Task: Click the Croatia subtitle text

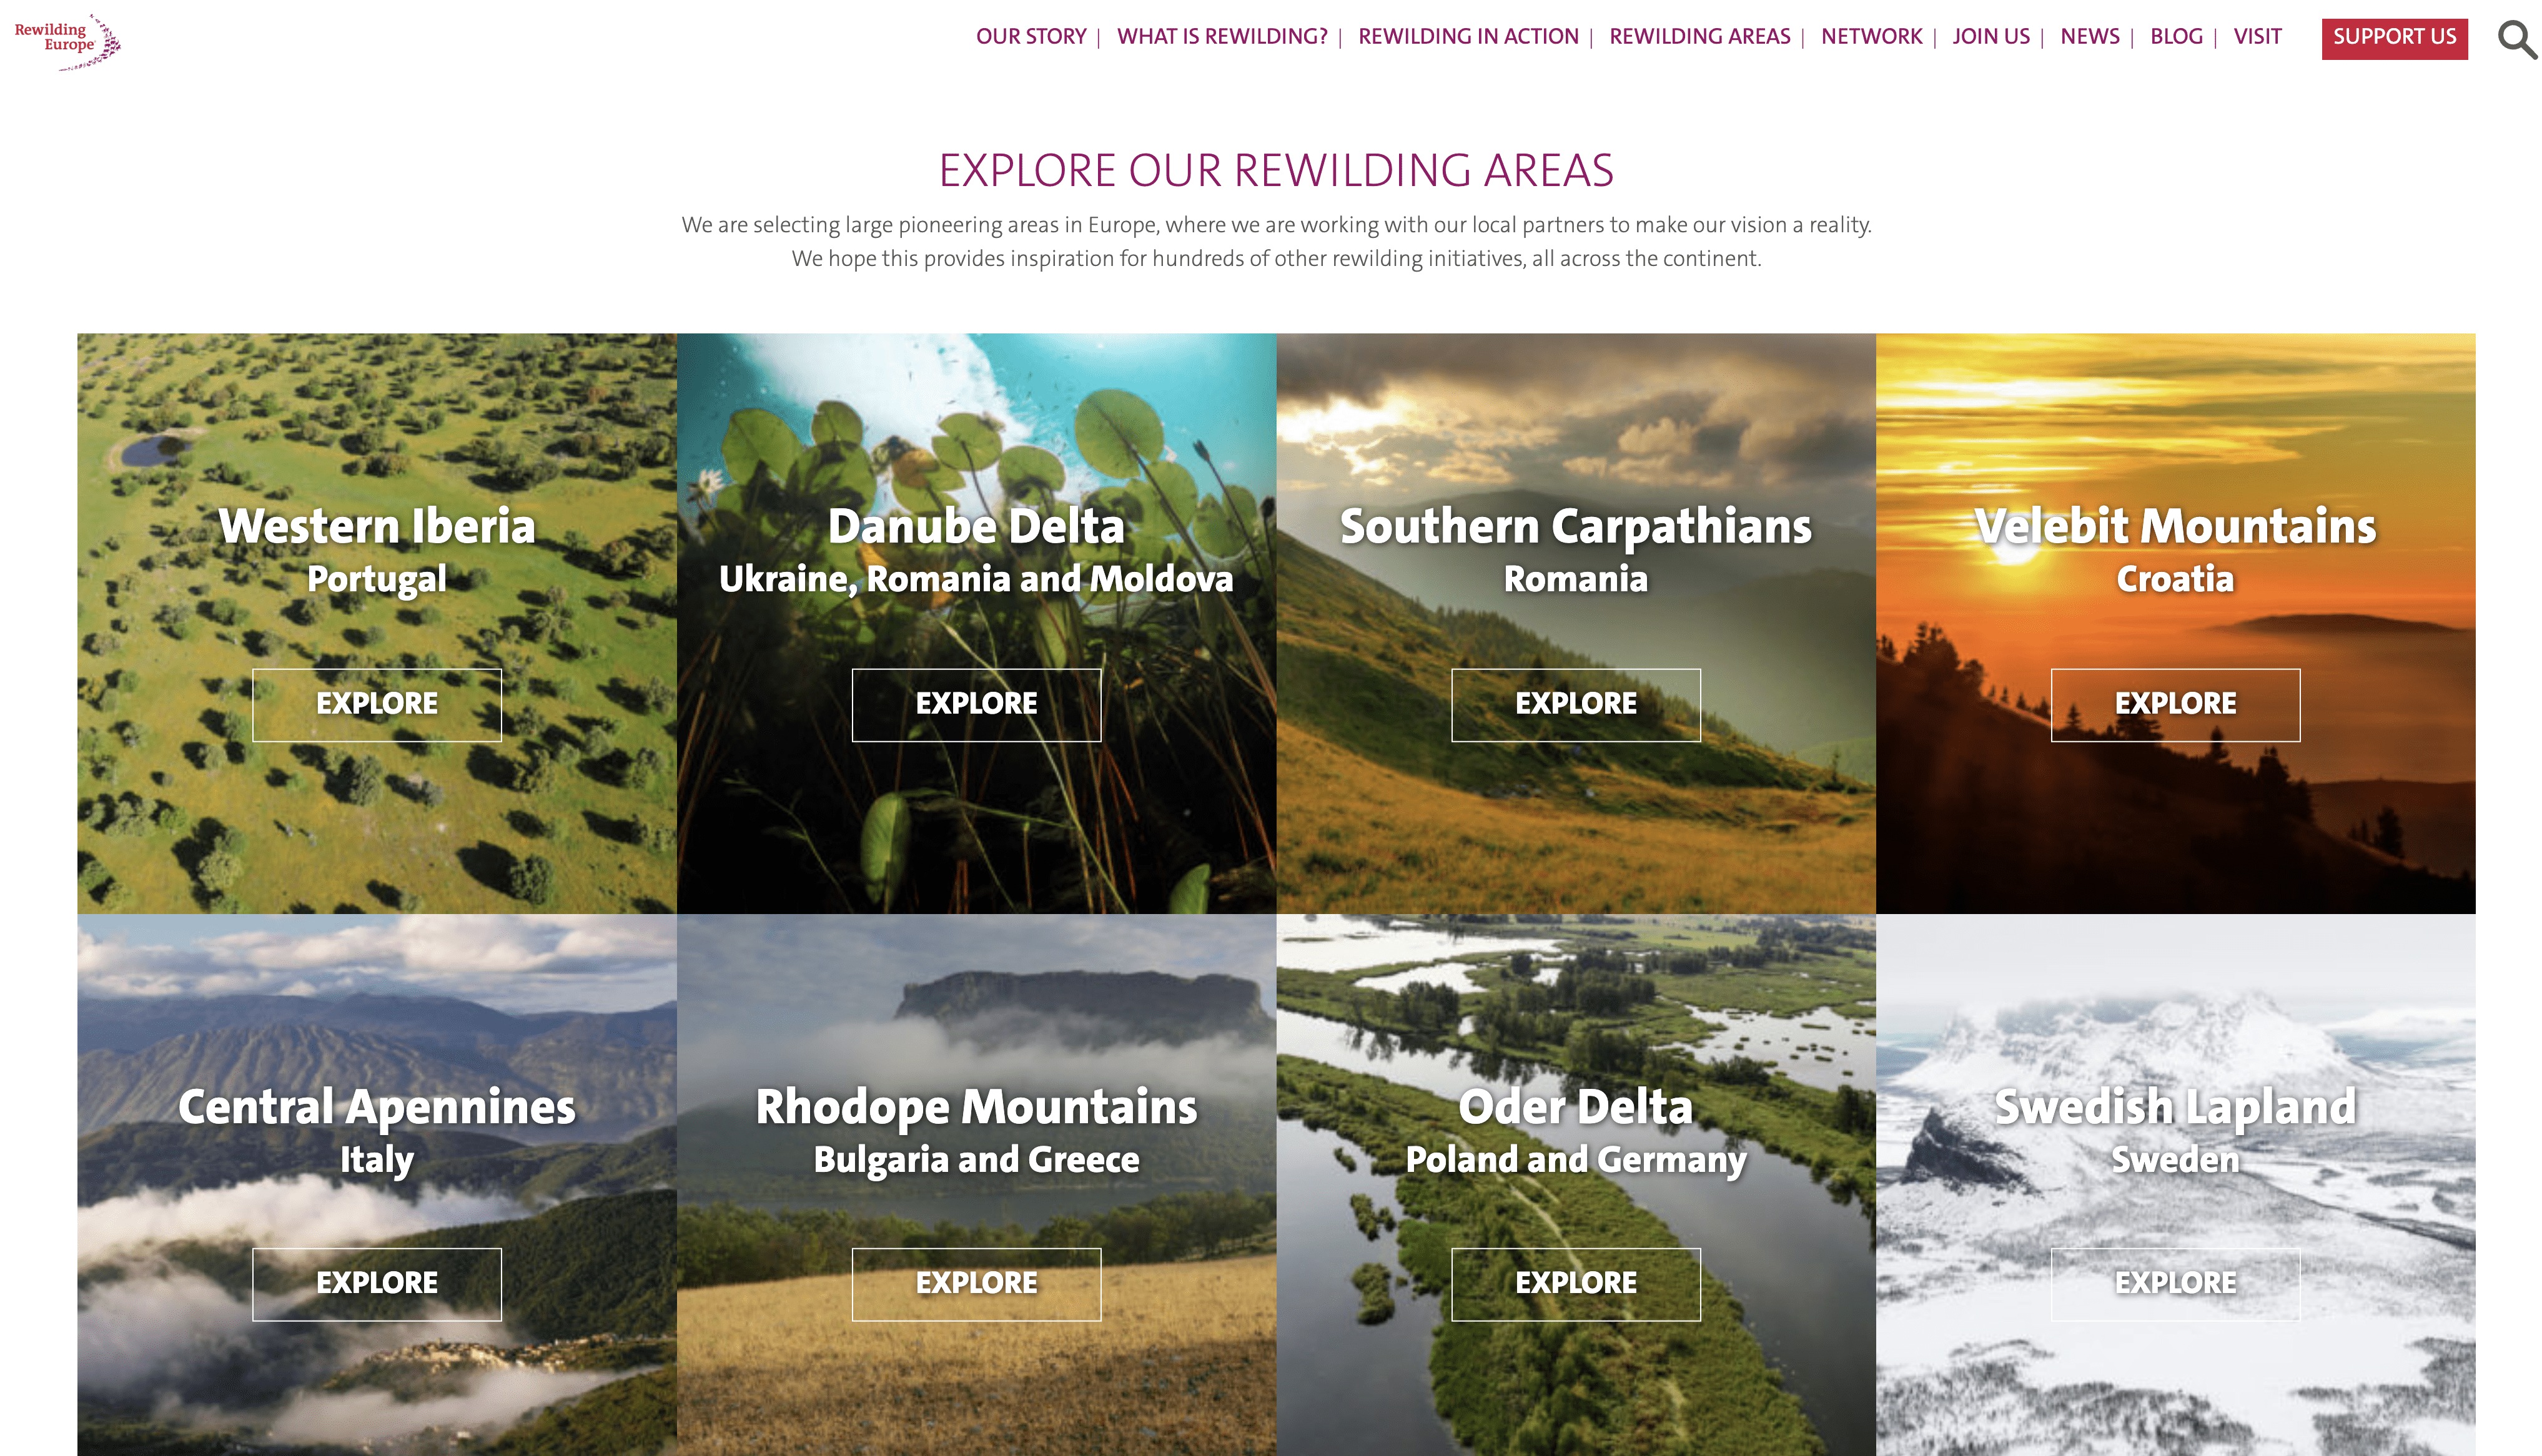Action: click(x=2175, y=580)
